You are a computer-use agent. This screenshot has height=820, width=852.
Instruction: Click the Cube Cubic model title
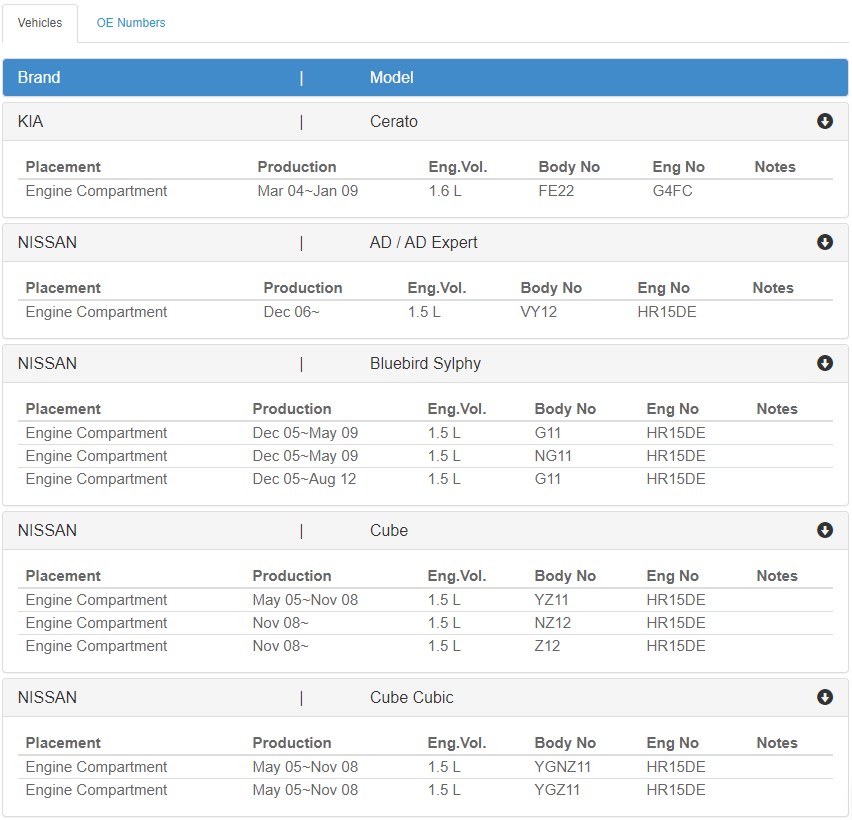tap(411, 697)
